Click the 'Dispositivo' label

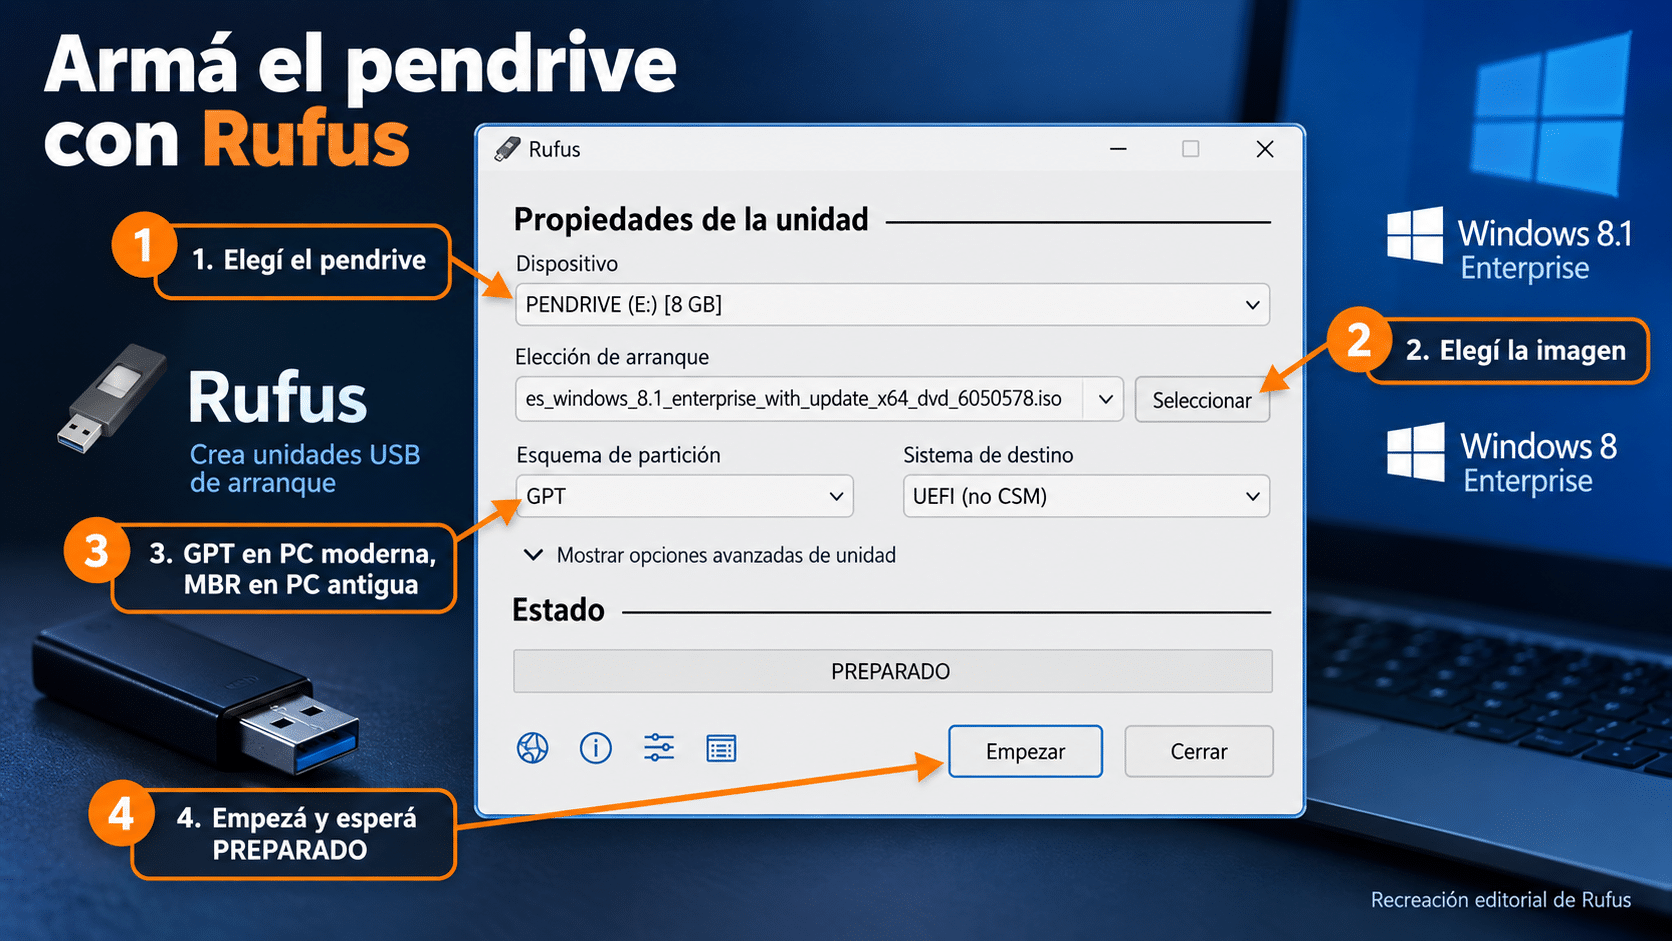(x=567, y=264)
